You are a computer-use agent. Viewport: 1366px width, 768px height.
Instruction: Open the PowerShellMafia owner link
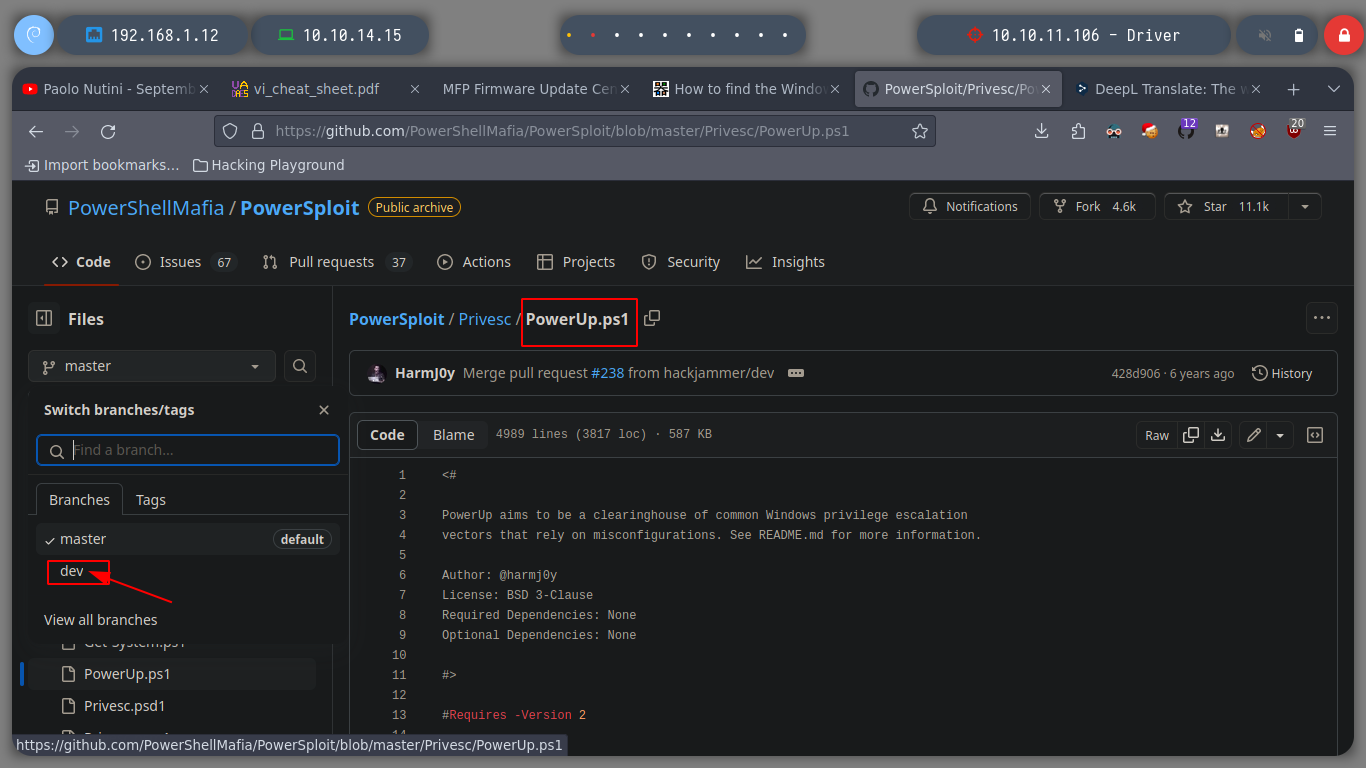(x=146, y=208)
